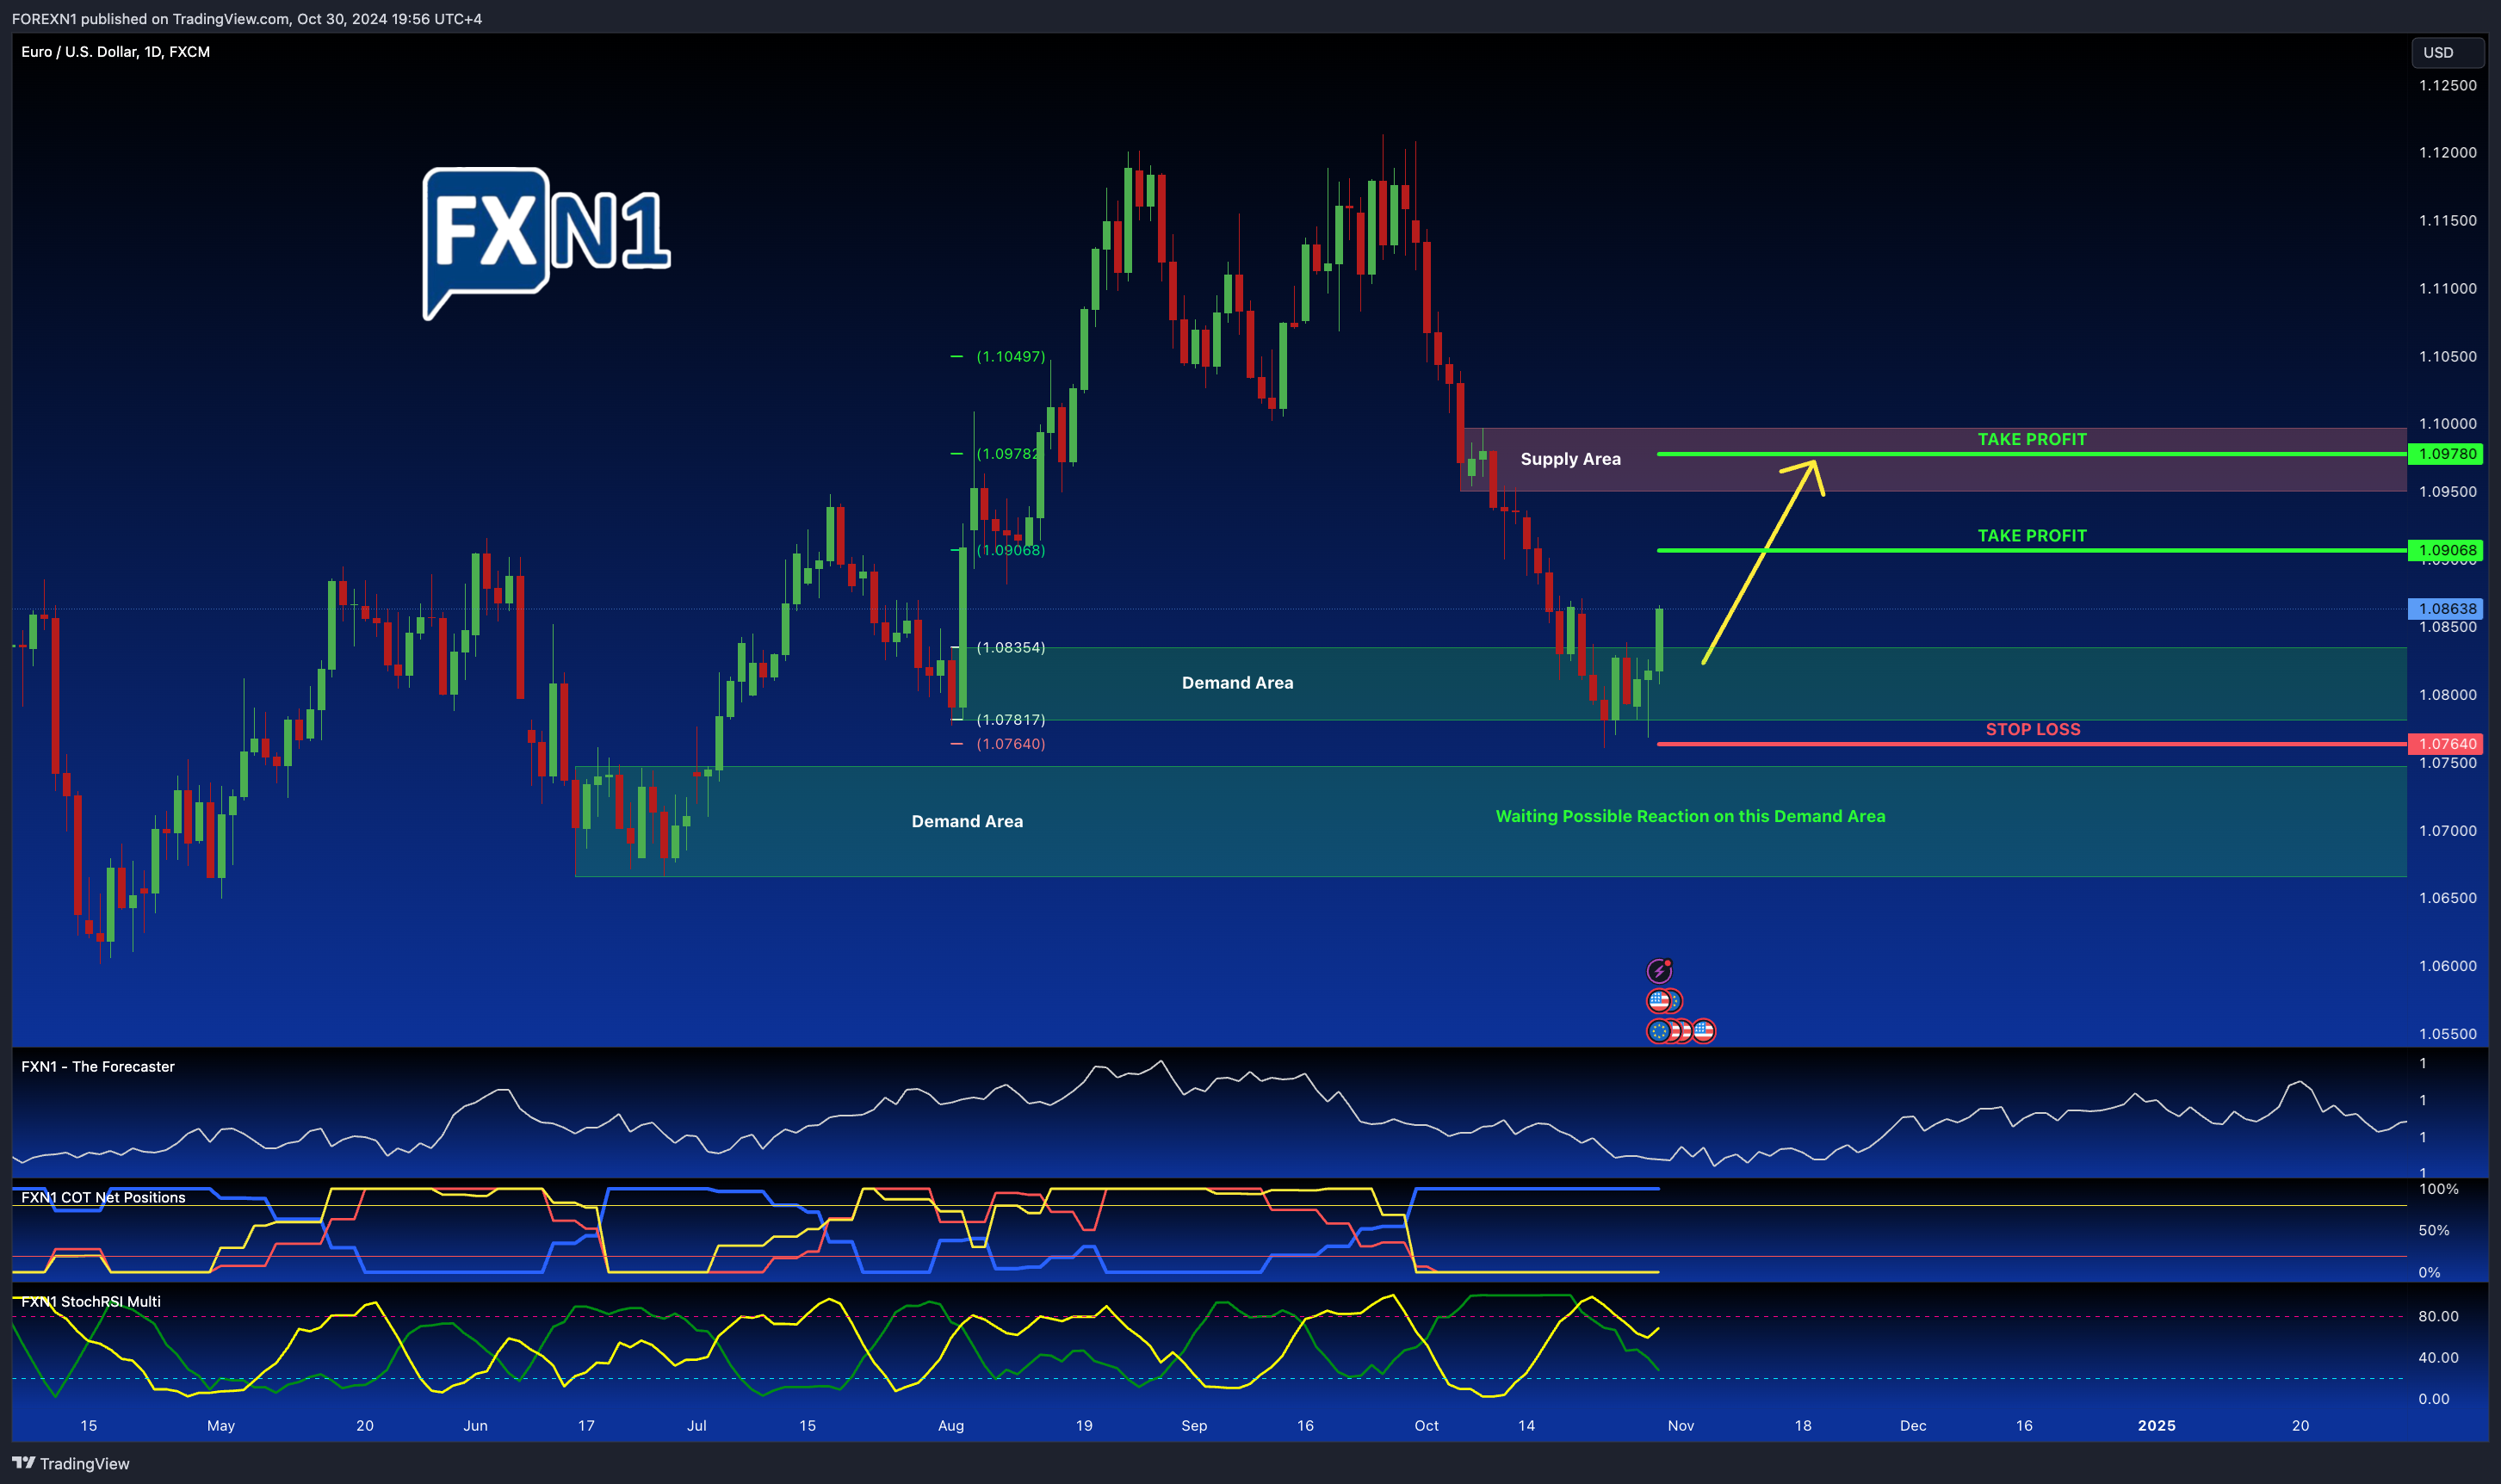Viewport: 2501px width, 1484px height.
Task: Click 0% on the COT panel scale
Action: (2430, 1272)
